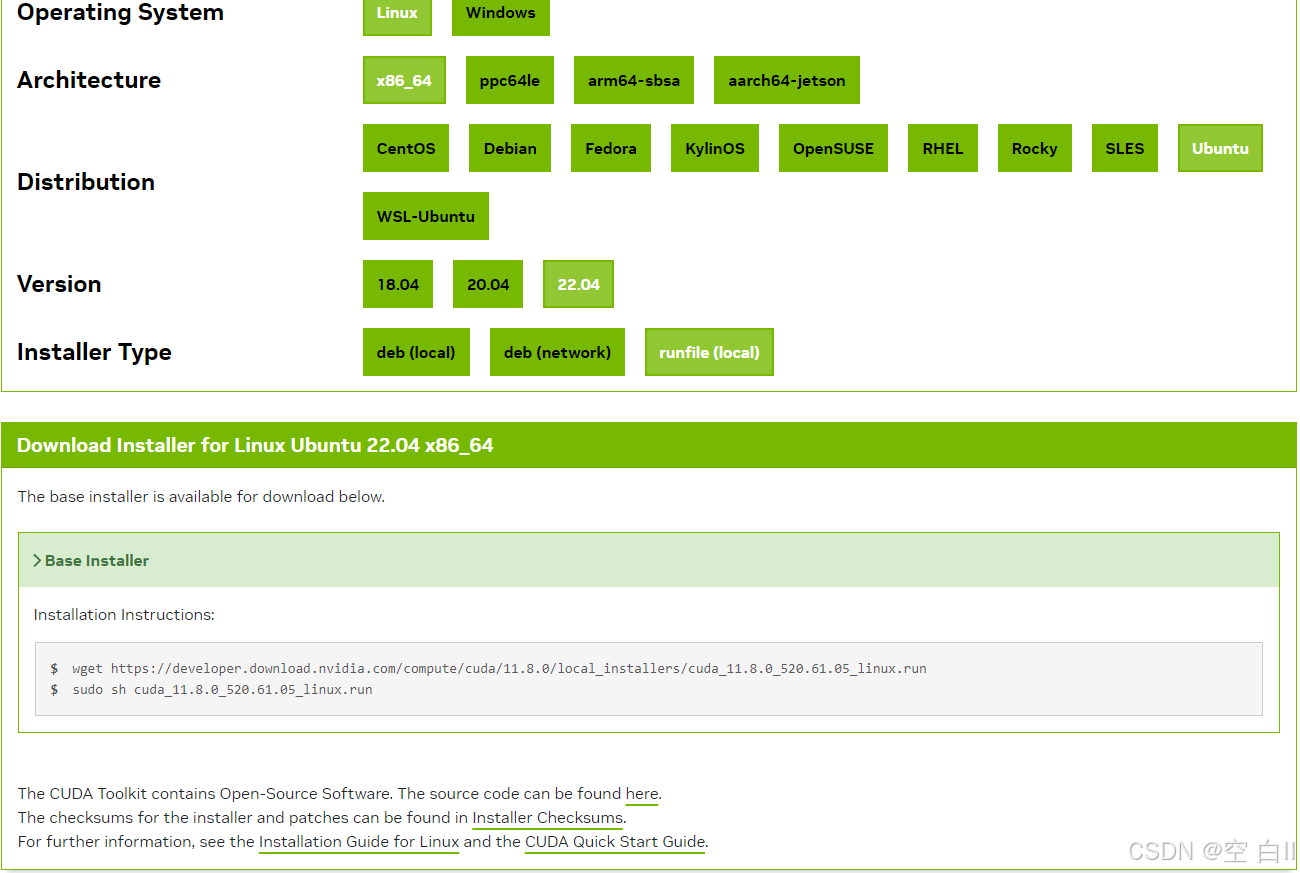The image size is (1300, 873).
Task: Pick version 20.04
Action: 488,284
